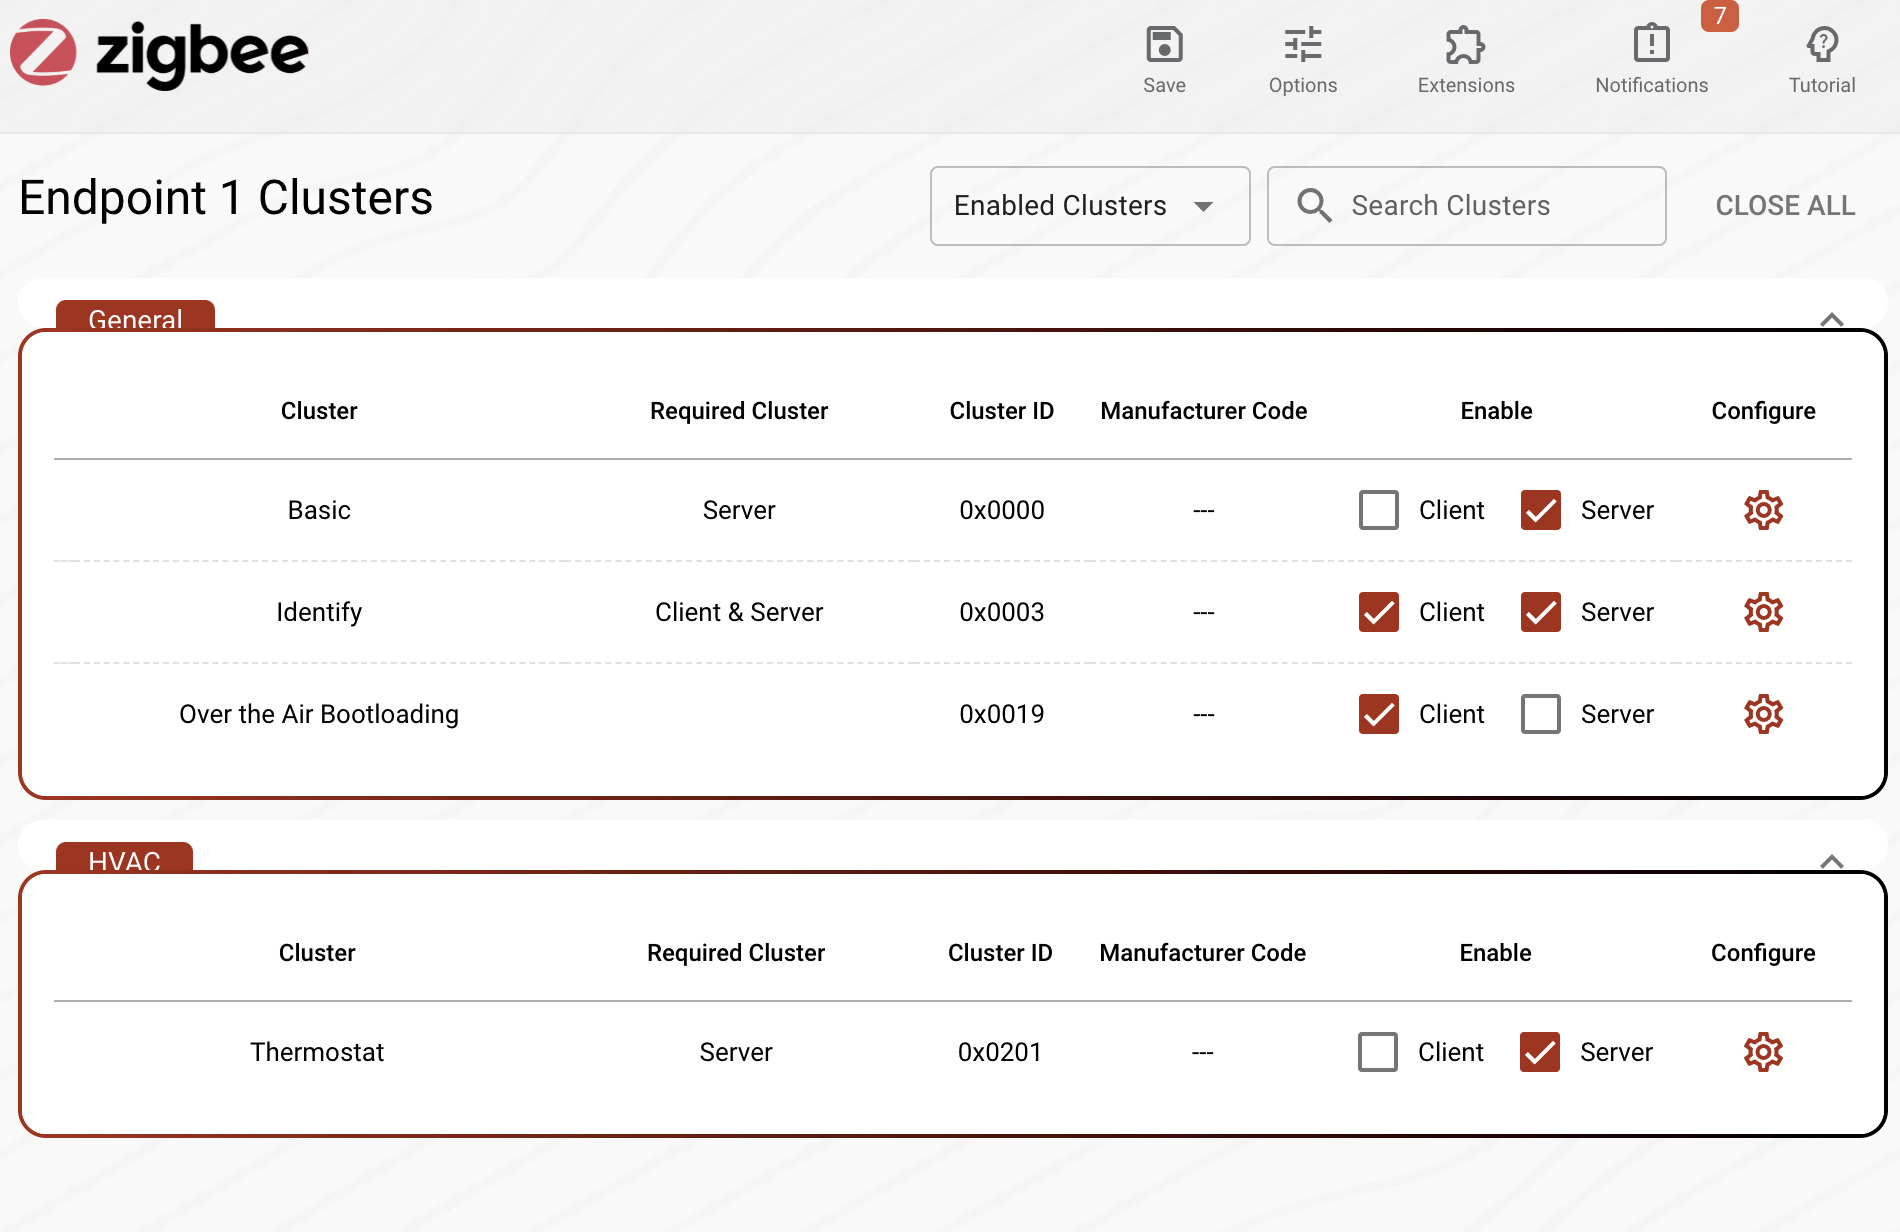Enable Client checkbox for Basic cluster
1900x1232 pixels.
tap(1378, 510)
